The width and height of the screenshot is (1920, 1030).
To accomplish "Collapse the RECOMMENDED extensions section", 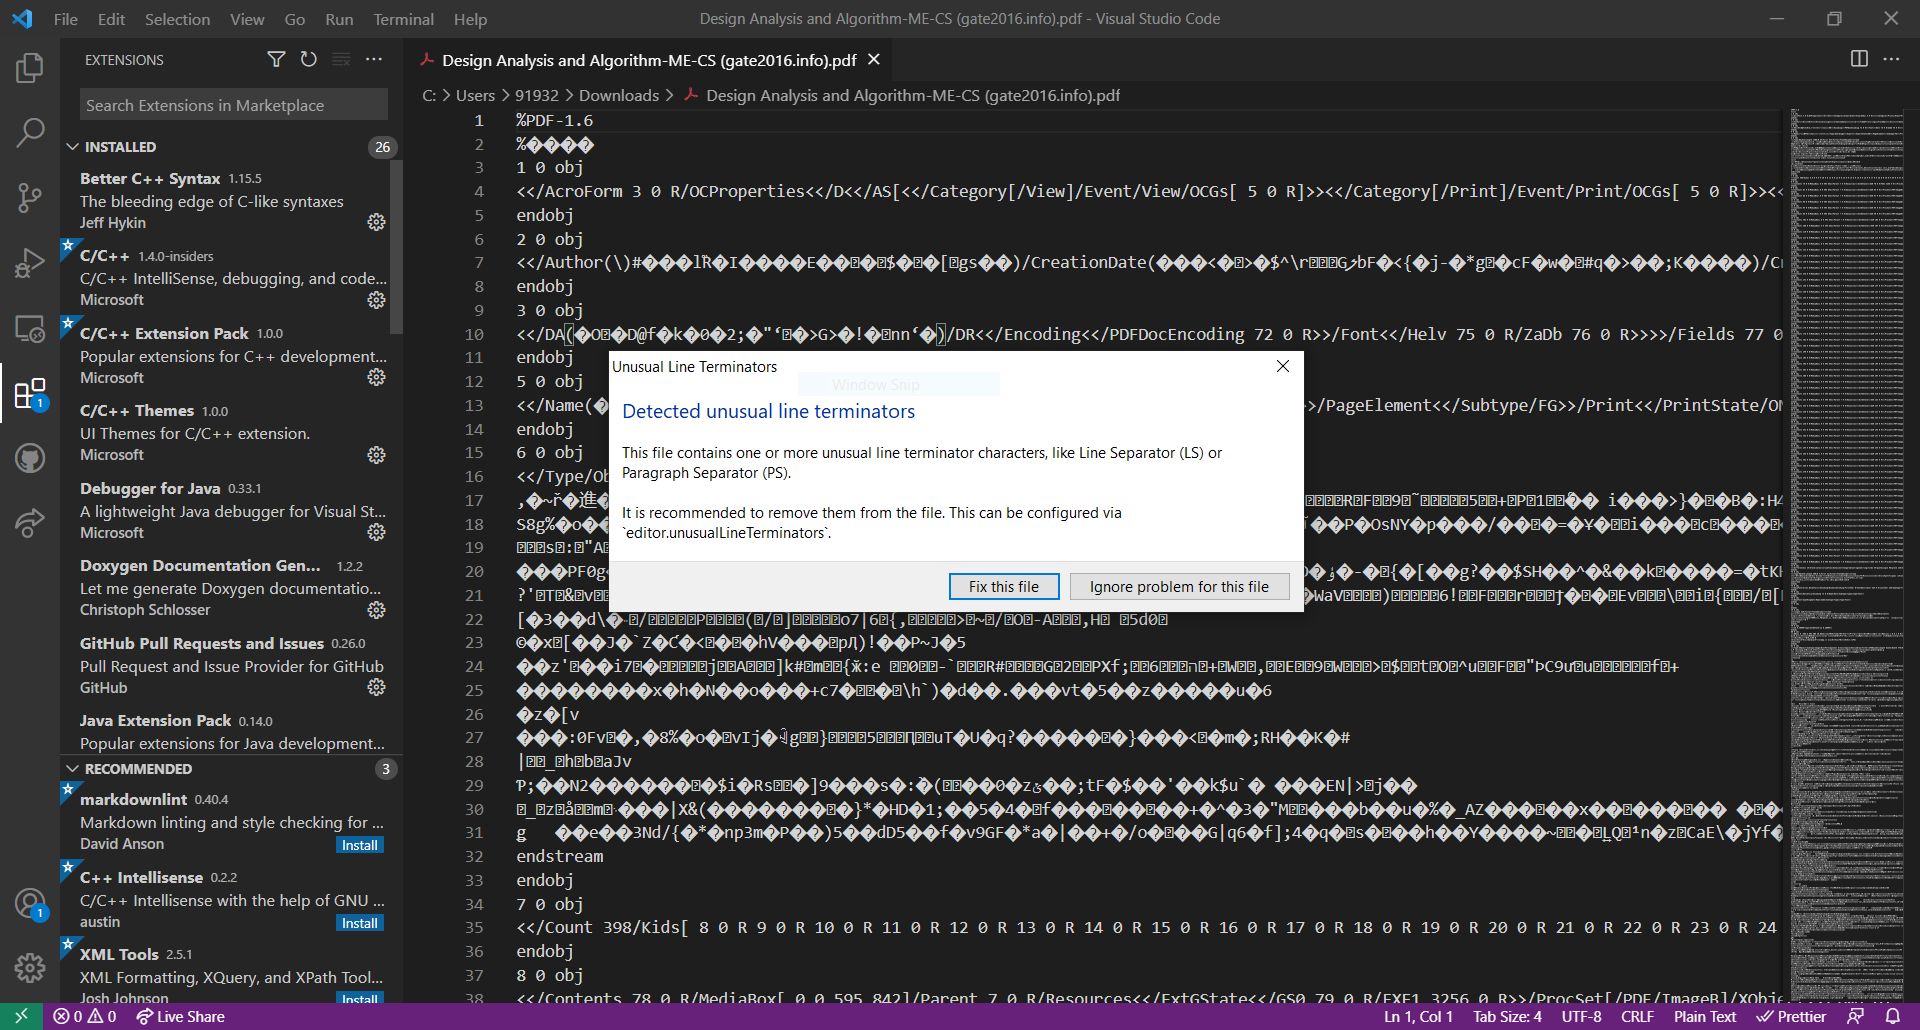I will click(72, 768).
